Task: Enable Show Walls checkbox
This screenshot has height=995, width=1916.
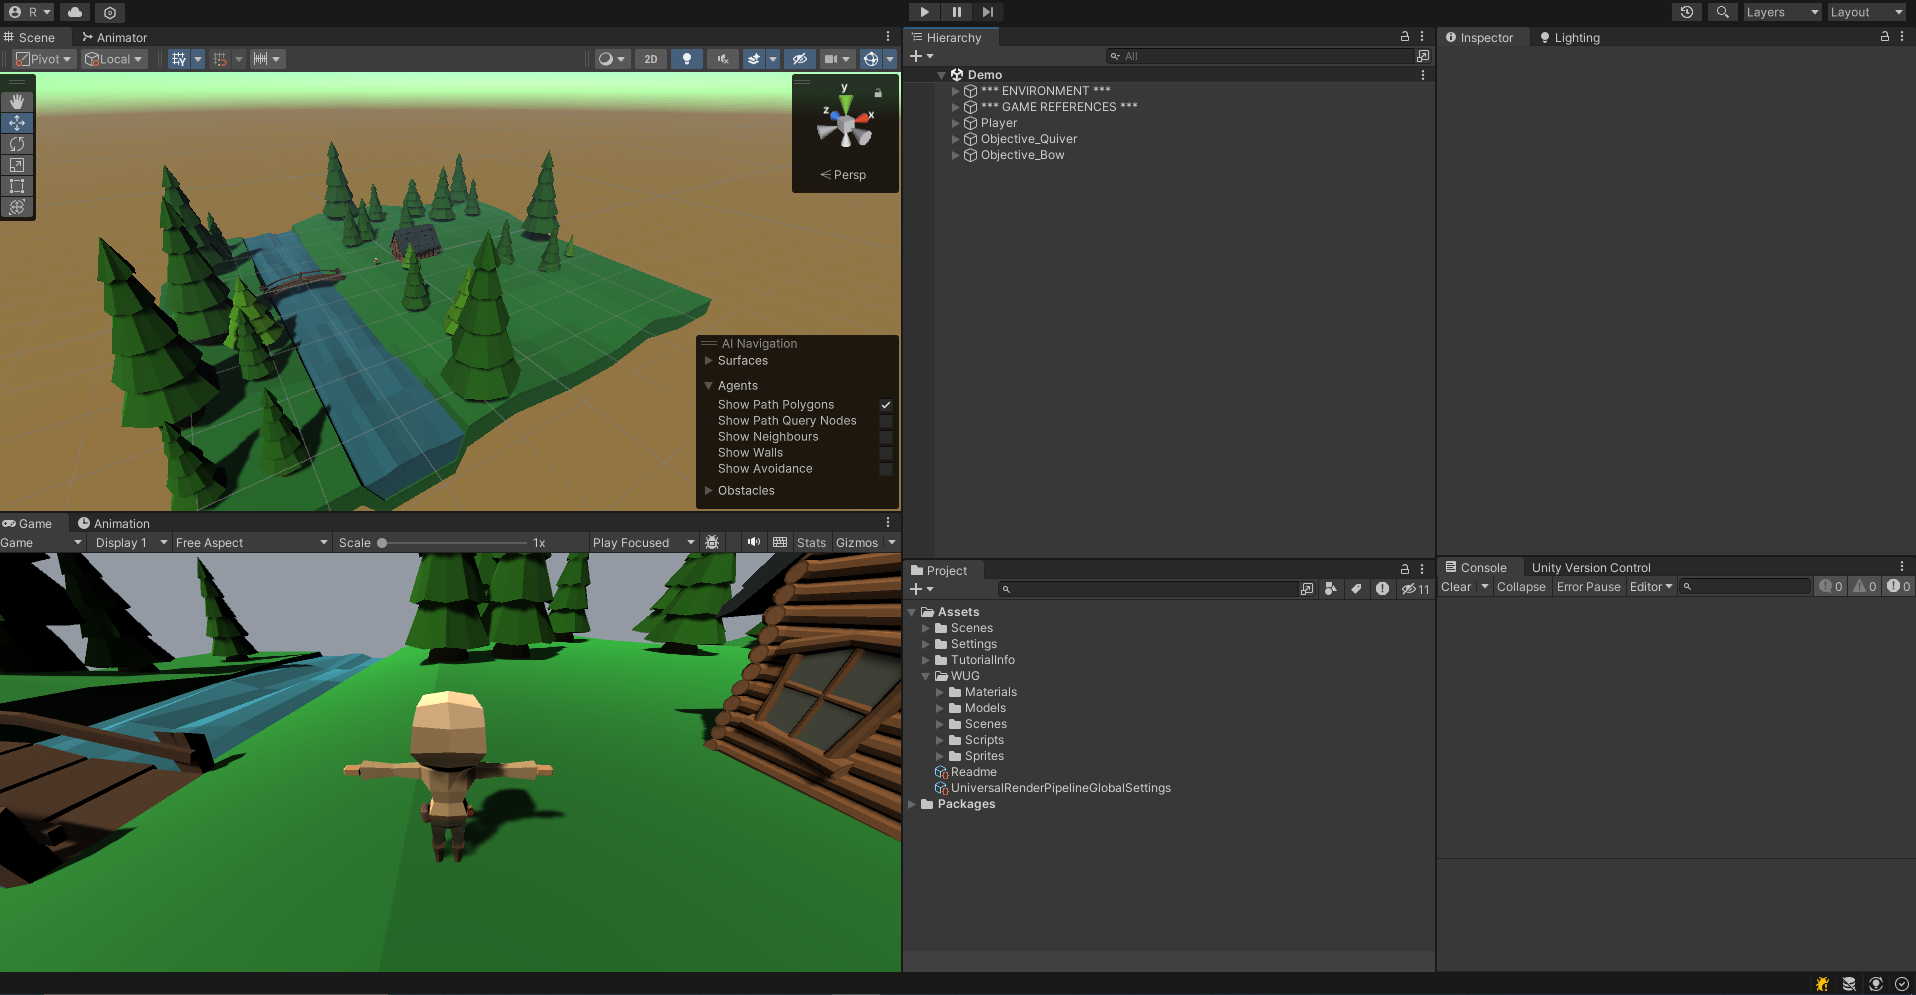Action: pos(886,453)
